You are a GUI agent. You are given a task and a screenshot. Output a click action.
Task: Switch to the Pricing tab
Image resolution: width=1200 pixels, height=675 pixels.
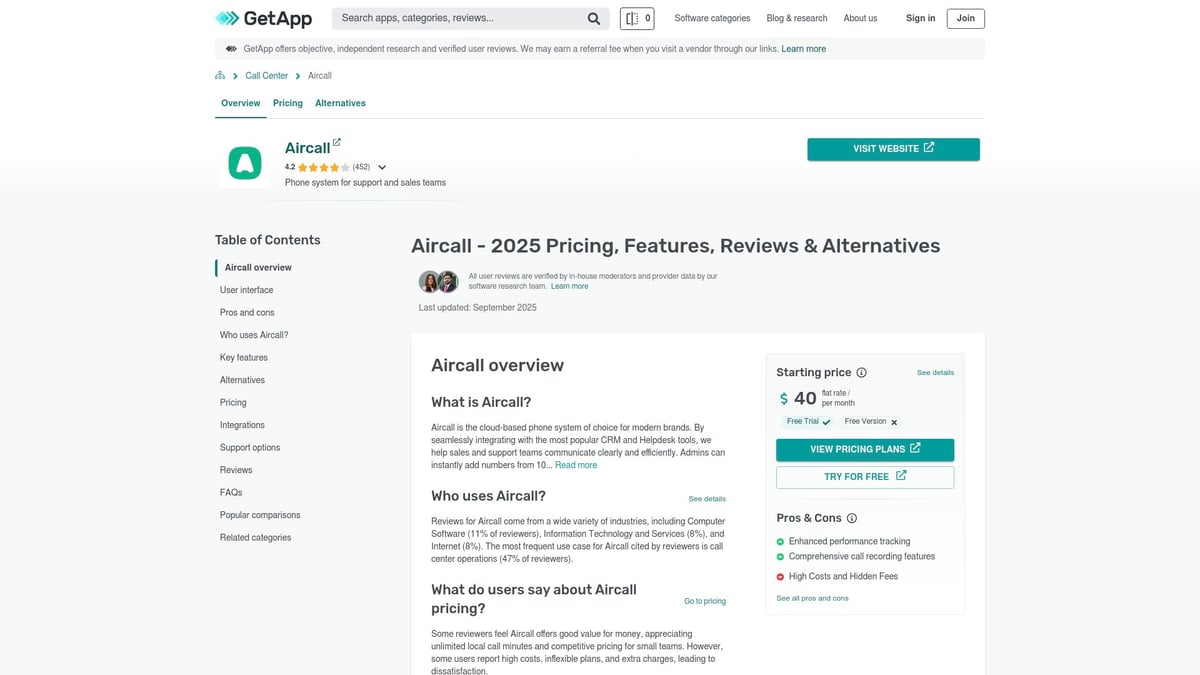tap(288, 103)
